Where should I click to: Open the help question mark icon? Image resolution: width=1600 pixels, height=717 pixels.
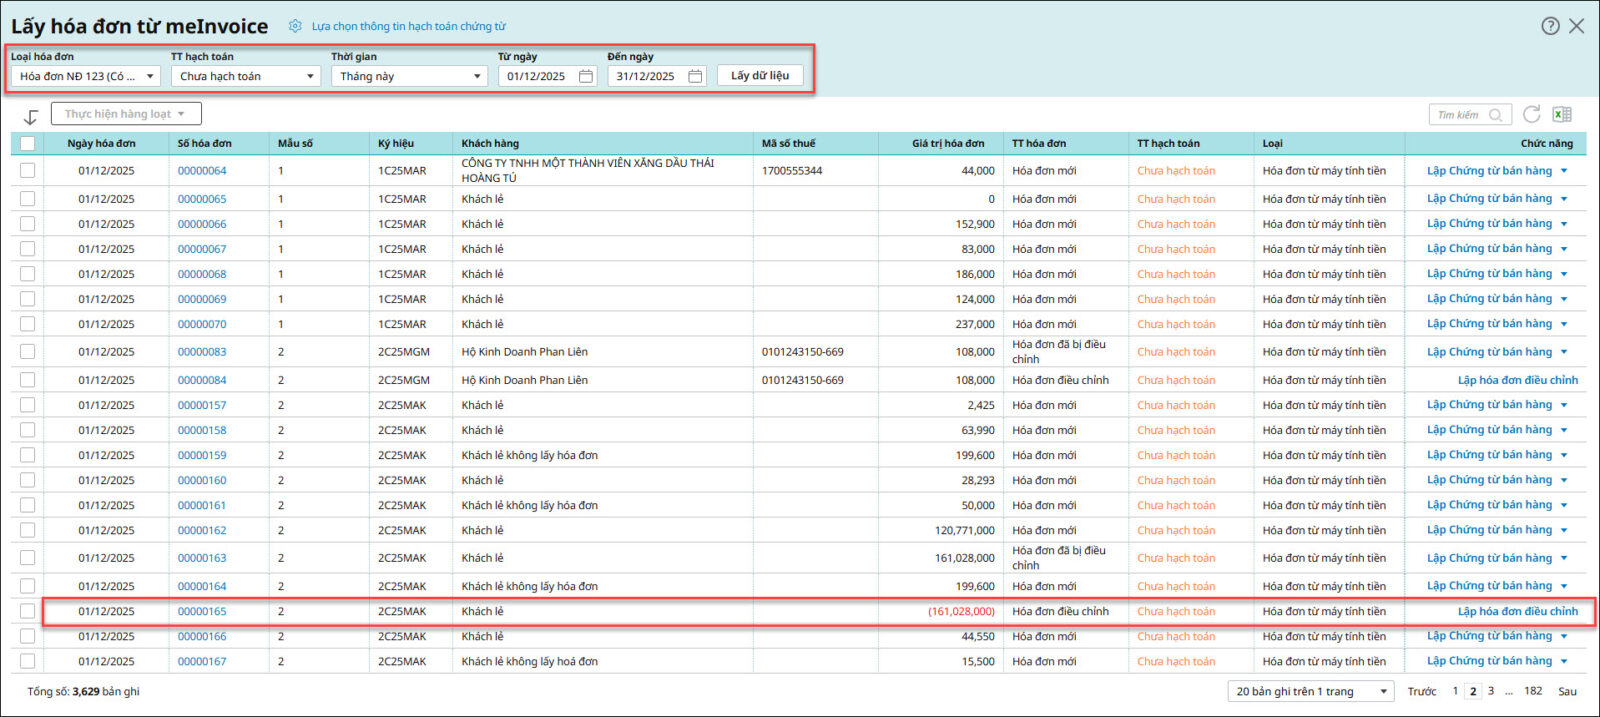point(1550,26)
